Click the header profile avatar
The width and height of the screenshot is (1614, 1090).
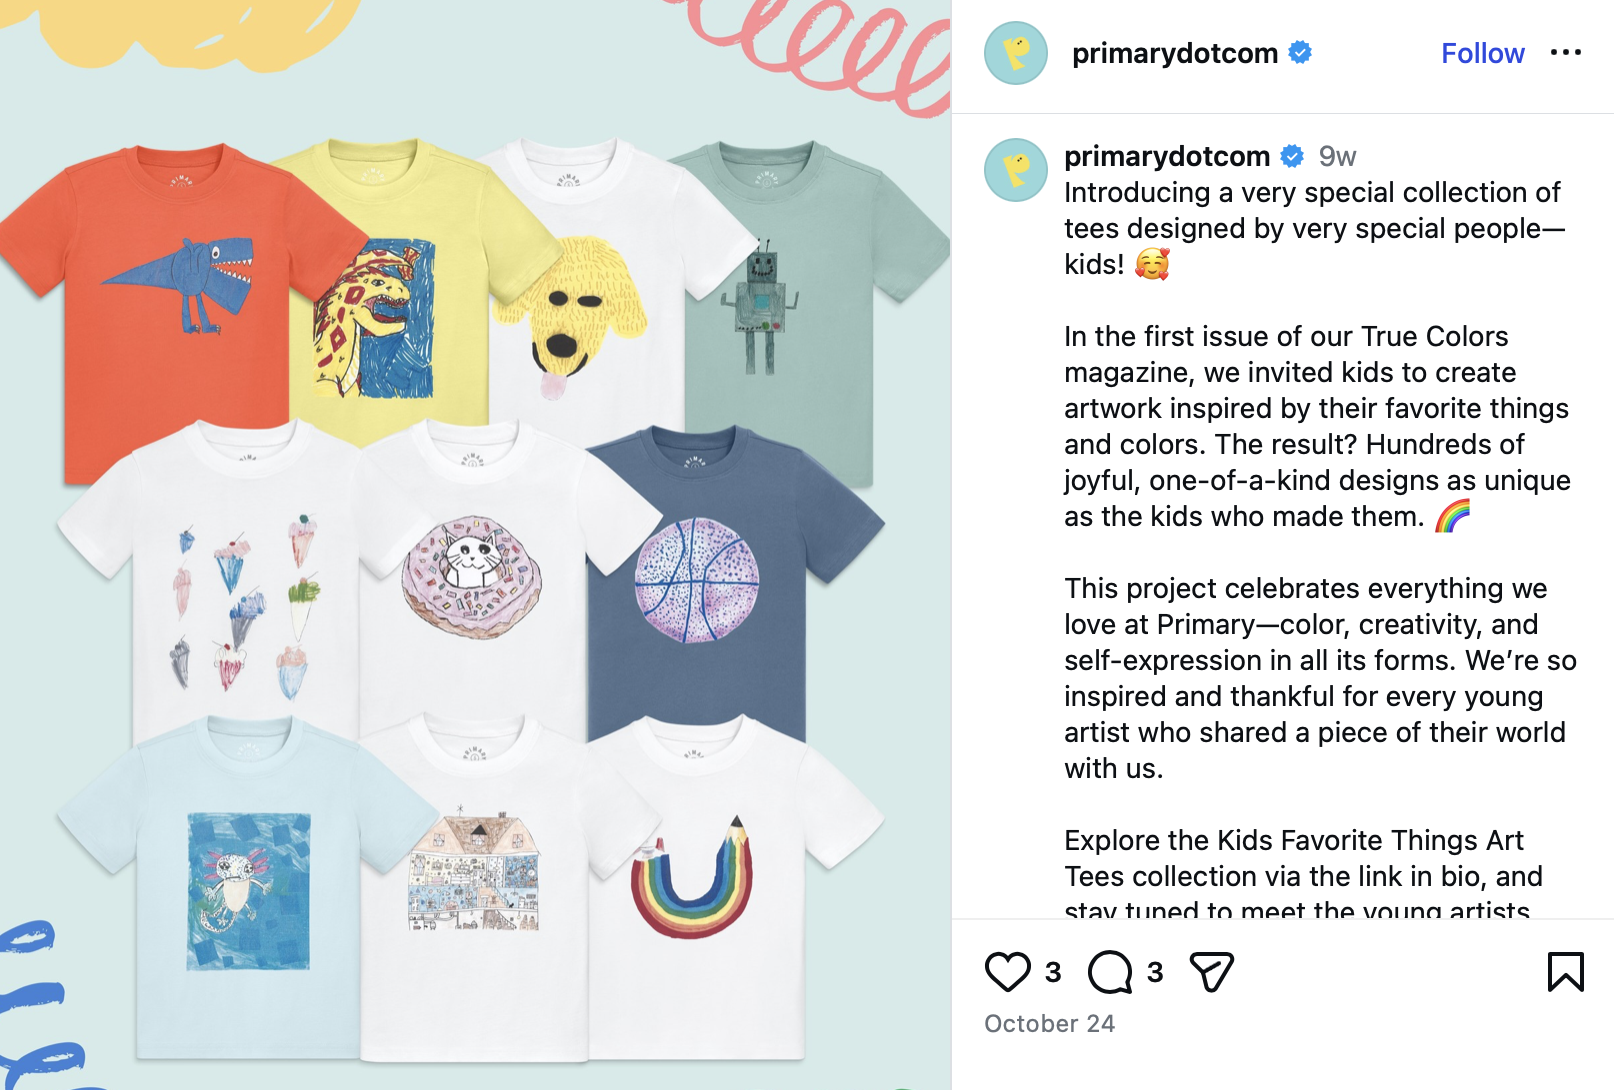1016,53
